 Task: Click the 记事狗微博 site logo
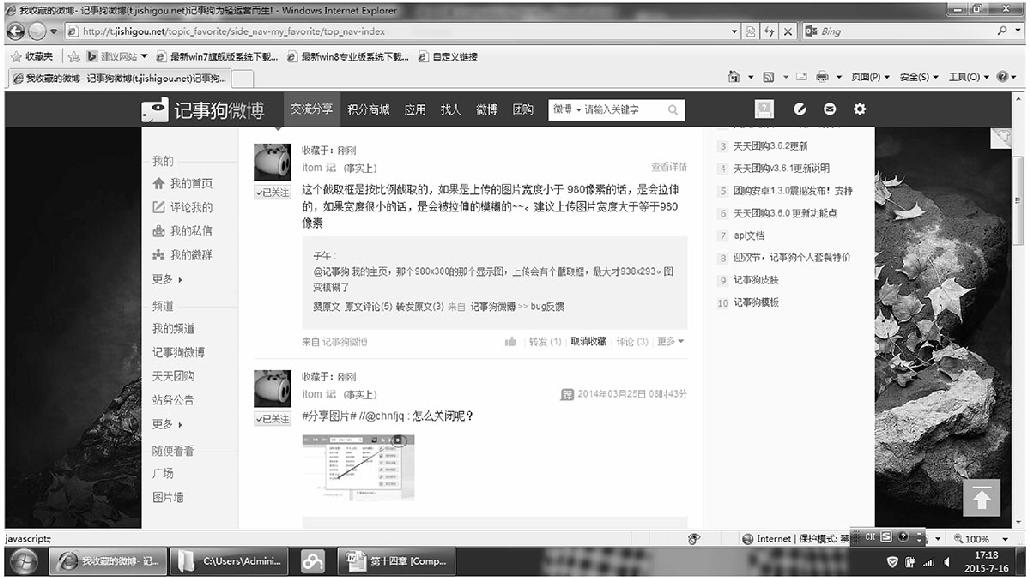[x=203, y=110]
